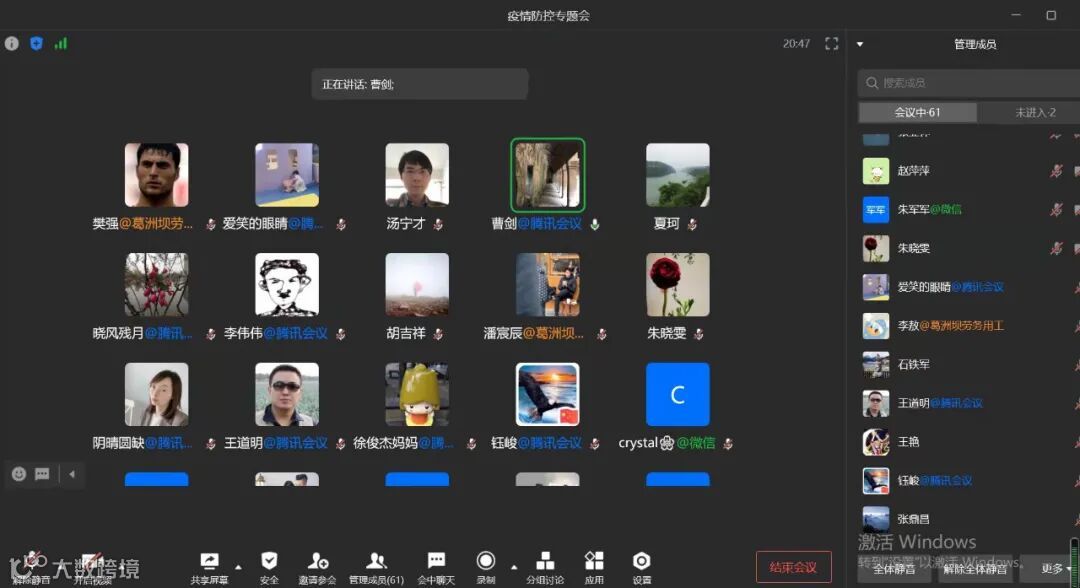Collapse the reaction bar arrow

click(x=72, y=474)
